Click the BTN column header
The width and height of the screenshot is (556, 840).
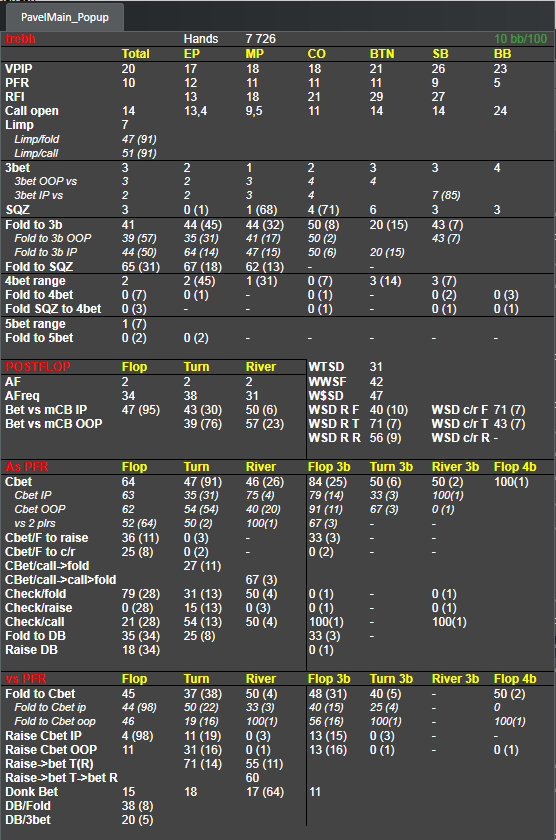(x=382, y=54)
